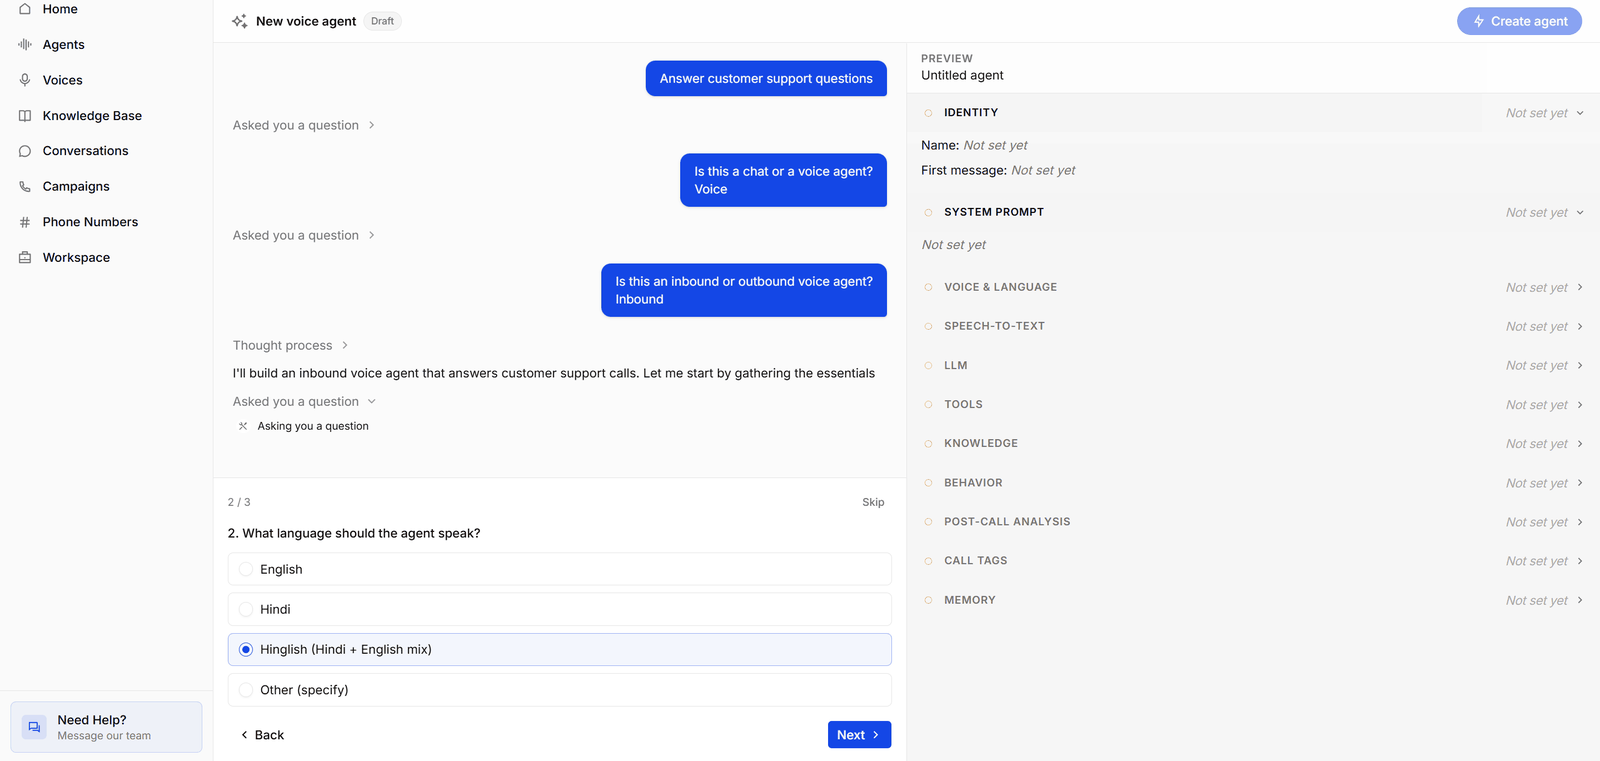Click the Identity status circle icon
1600x761 pixels.
[928, 113]
